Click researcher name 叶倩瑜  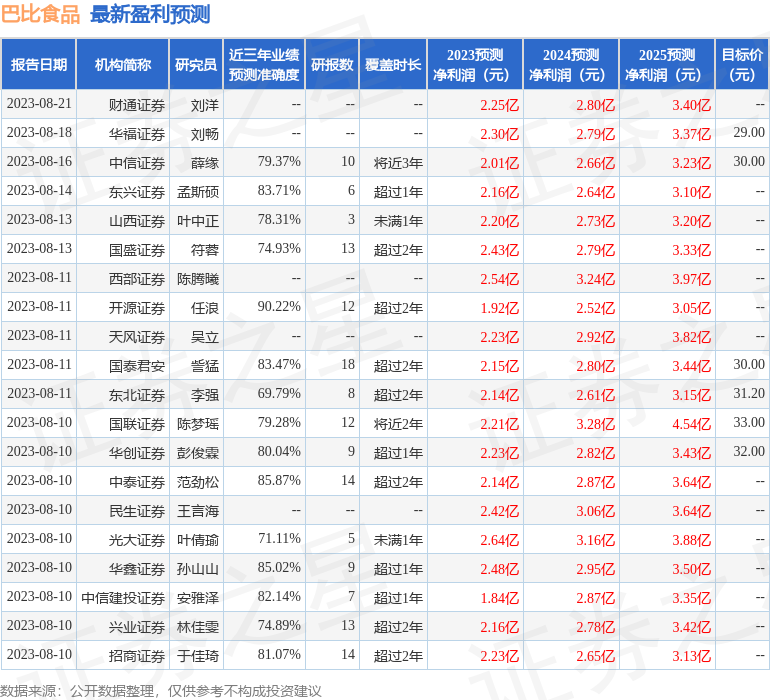pyautogui.click(x=198, y=540)
